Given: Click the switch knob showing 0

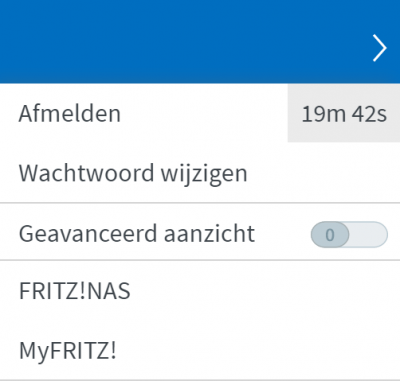Looking at the screenshot, I should pyautogui.click(x=330, y=234).
